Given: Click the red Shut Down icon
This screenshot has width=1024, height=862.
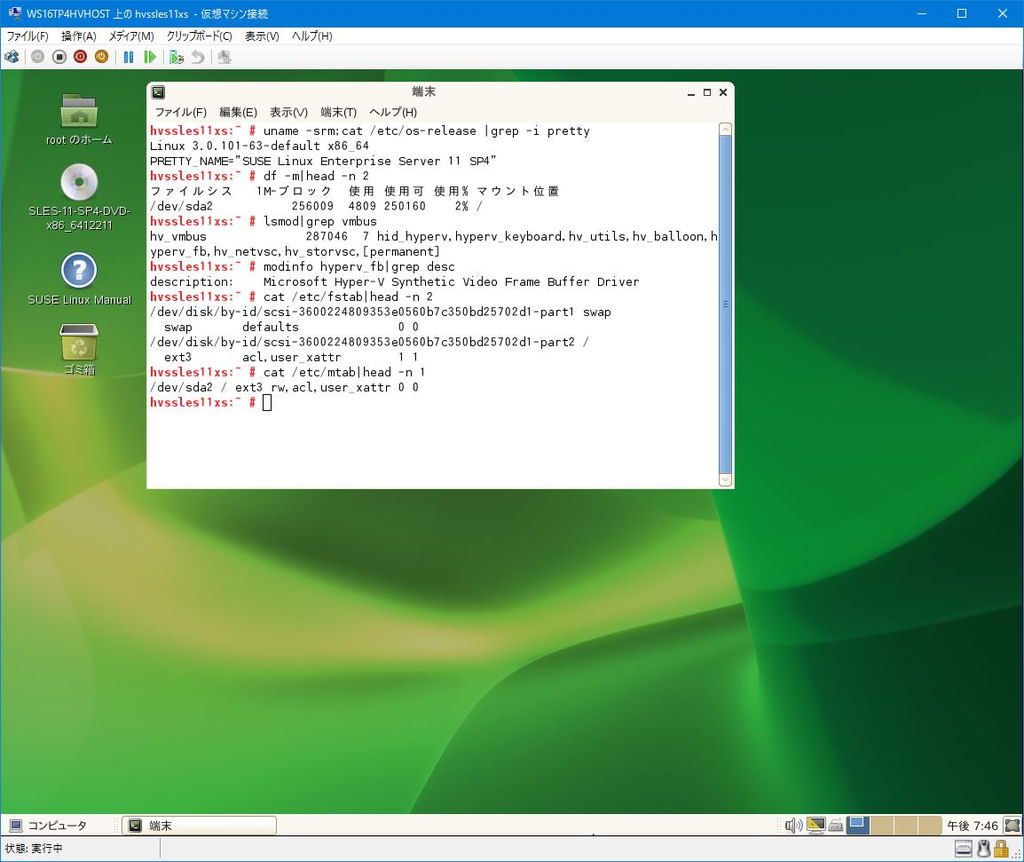Looking at the screenshot, I should tap(80, 57).
